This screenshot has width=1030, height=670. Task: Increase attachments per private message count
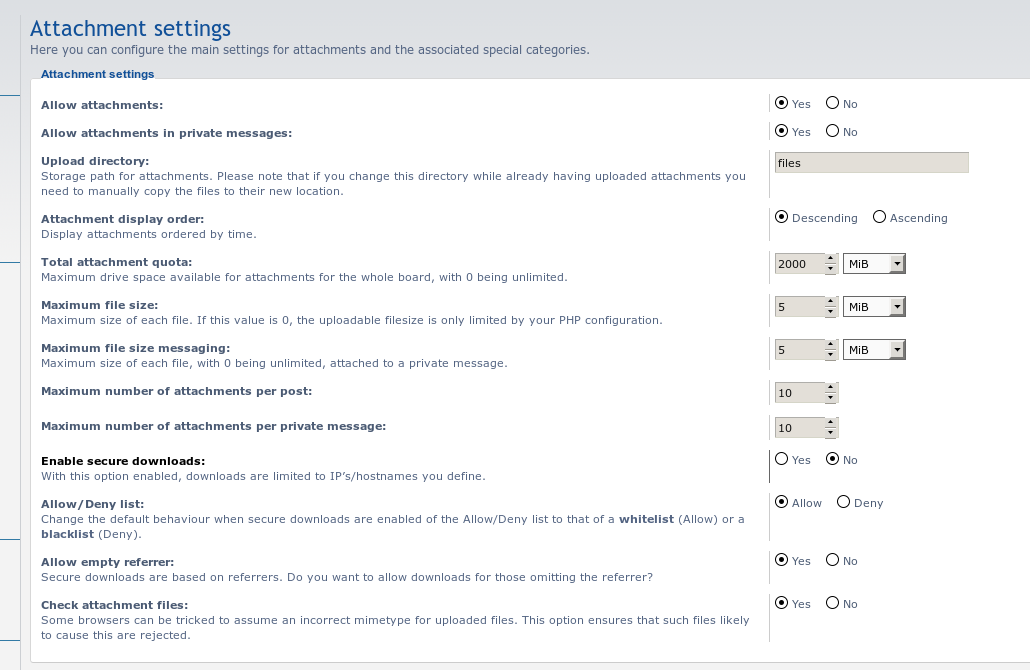831,422
